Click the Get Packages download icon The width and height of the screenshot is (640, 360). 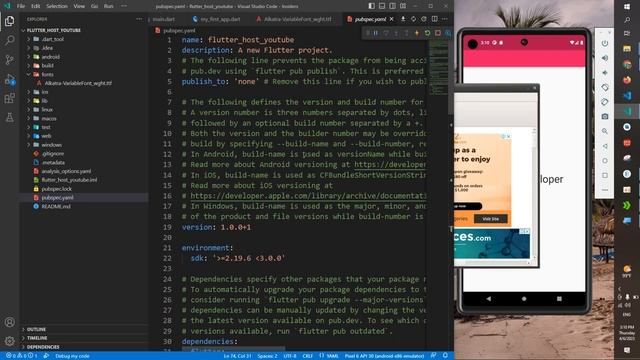(403, 19)
